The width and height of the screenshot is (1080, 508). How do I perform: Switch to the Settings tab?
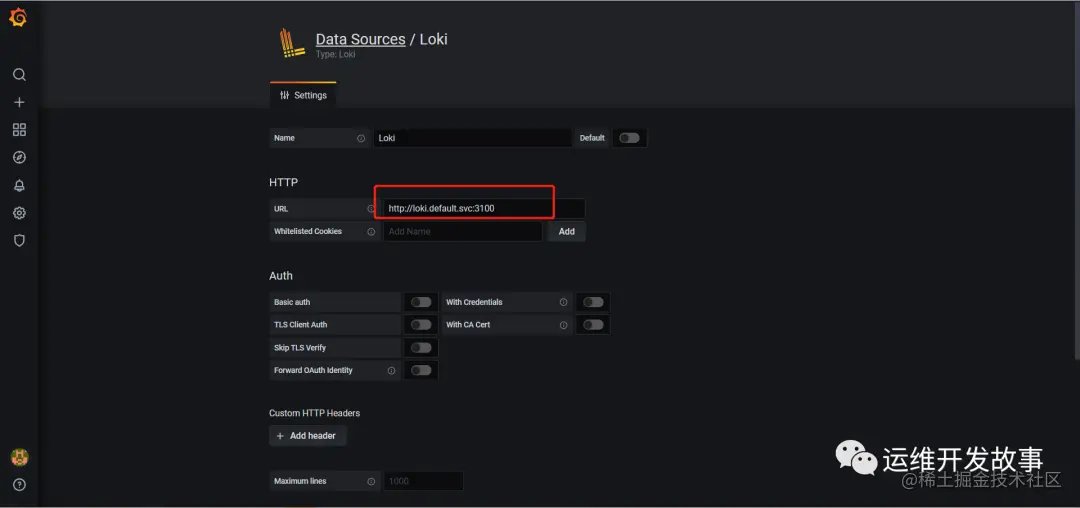(303, 95)
